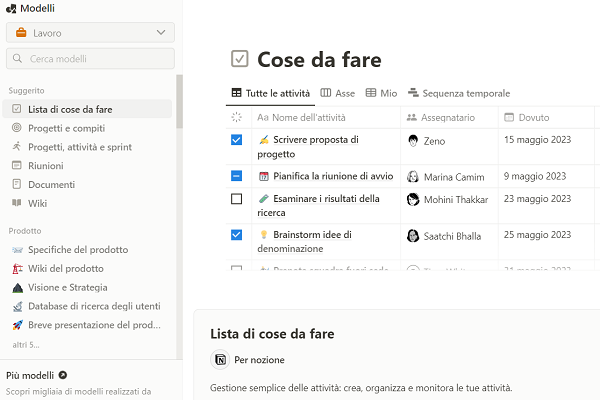Image resolution: width=600 pixels, height=400 pixels.
Task: Uncheck the Scrivere proposta di progetto checkbox
Action: point(236,141)
